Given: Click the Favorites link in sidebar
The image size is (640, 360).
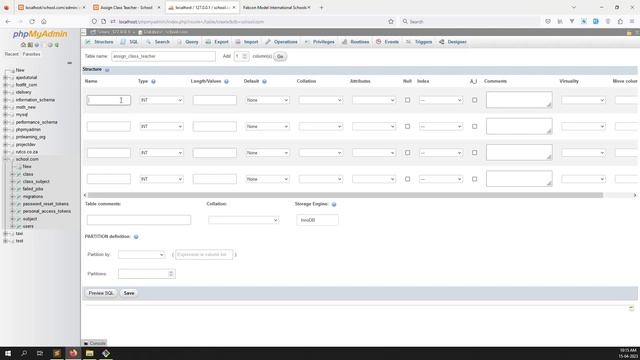Looking at the screenshot, I should coord(31,54).
